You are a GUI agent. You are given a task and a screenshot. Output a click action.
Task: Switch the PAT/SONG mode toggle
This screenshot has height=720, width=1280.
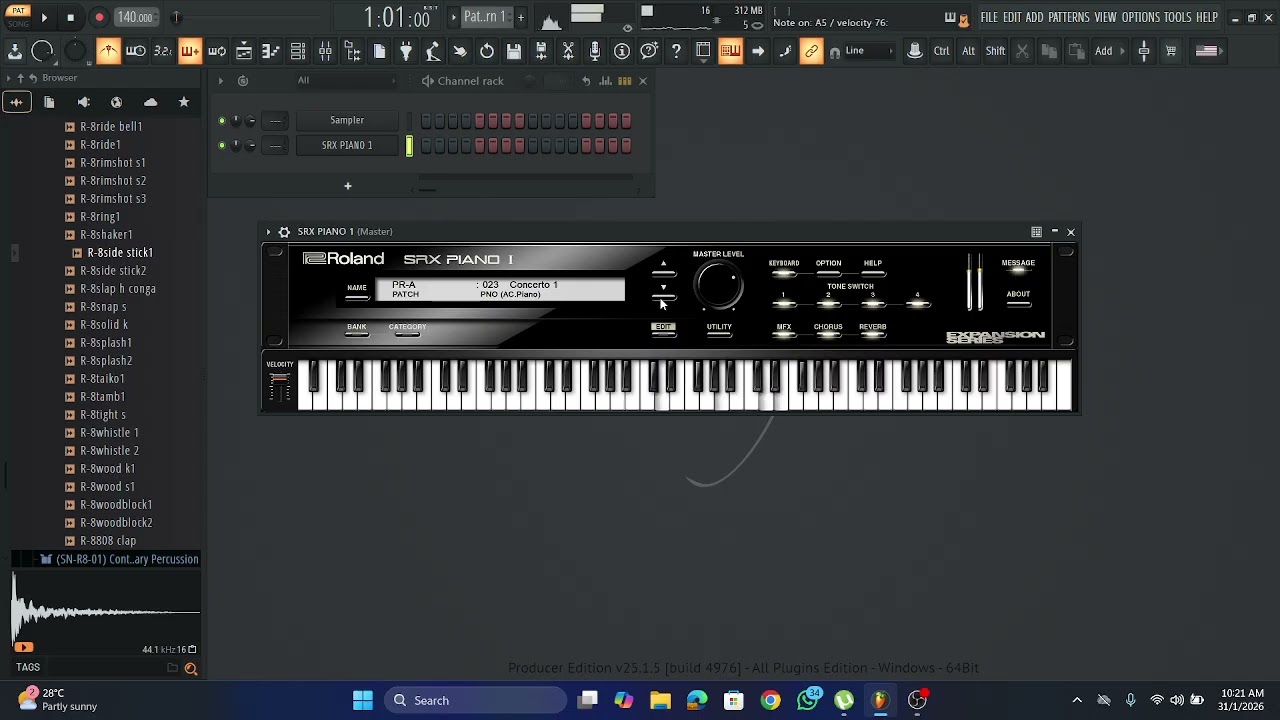[x=18, y=16]
